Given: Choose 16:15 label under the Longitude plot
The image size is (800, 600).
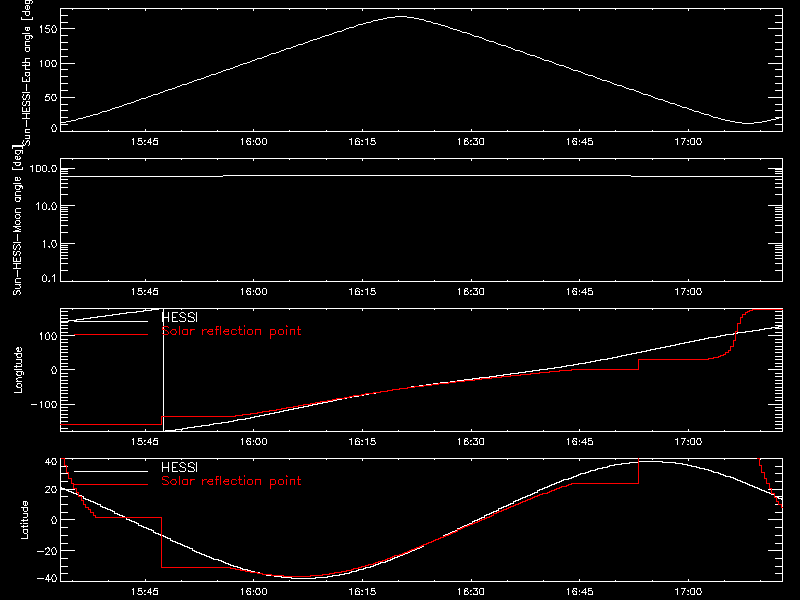Looking at the screenshot, I should [x=362, y=442].
